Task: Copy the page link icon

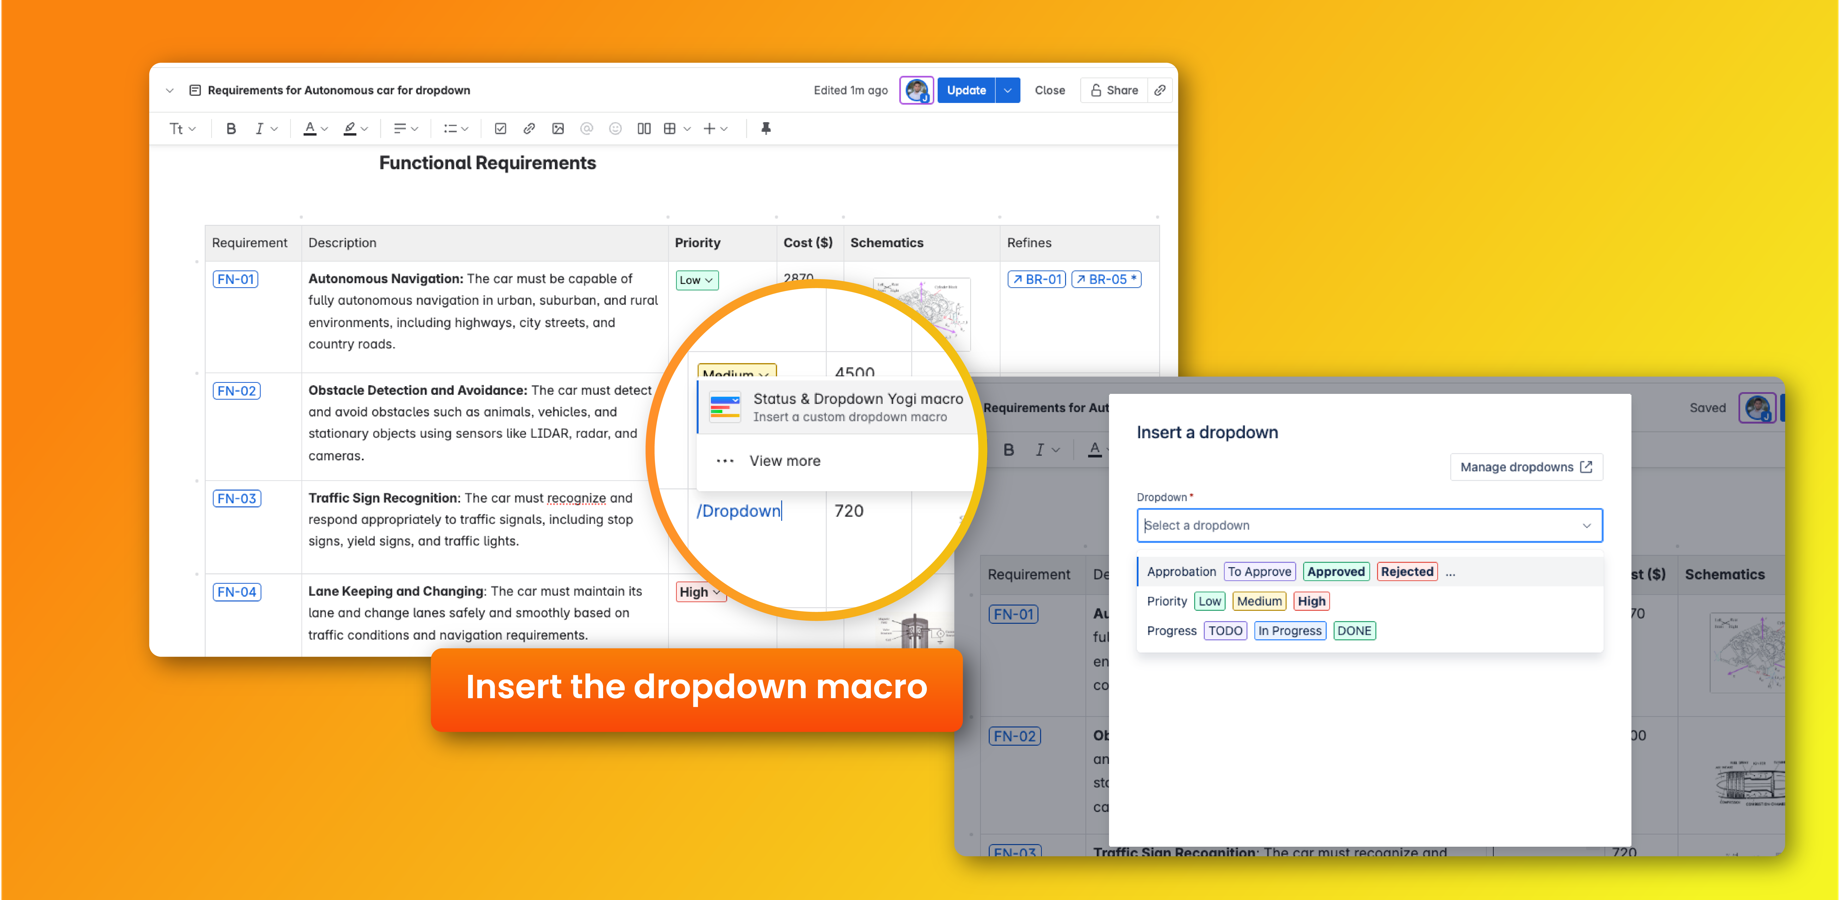Action: coord(1160,91)
